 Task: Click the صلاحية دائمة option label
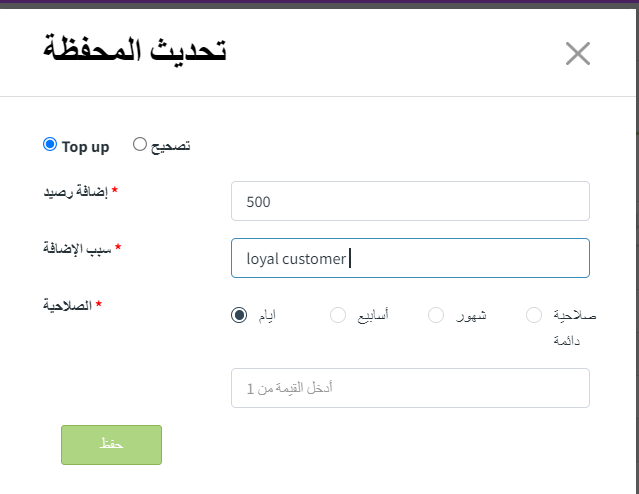pyautogui.click(x=575, y=327)
